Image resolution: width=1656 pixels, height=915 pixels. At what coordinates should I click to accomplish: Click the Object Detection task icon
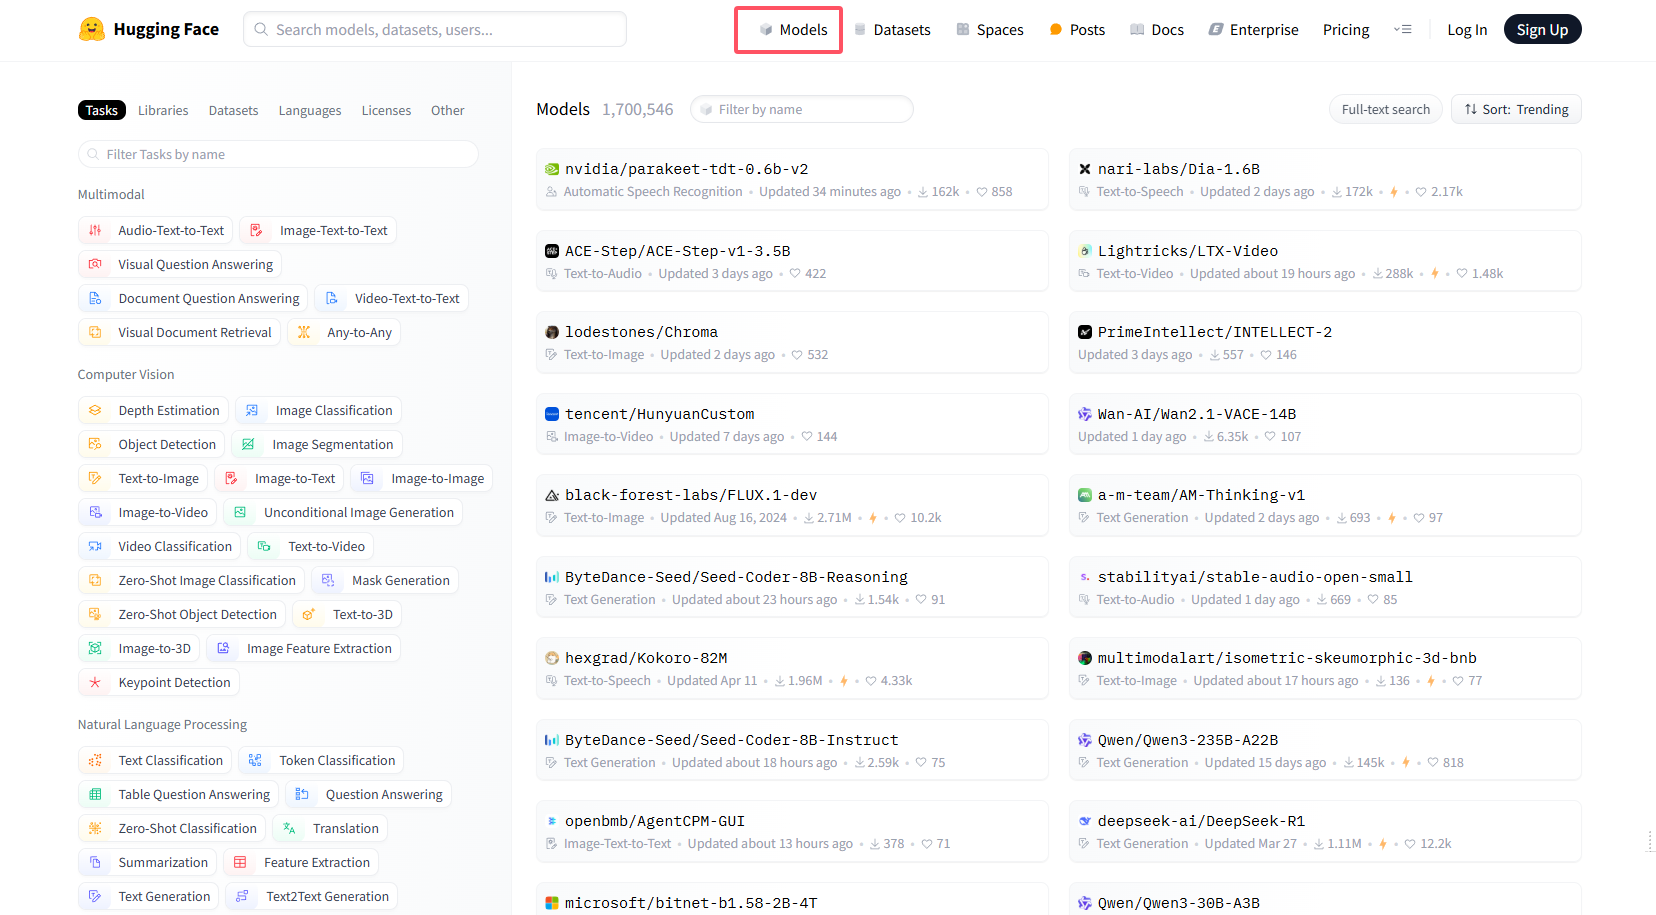point(95,444)
